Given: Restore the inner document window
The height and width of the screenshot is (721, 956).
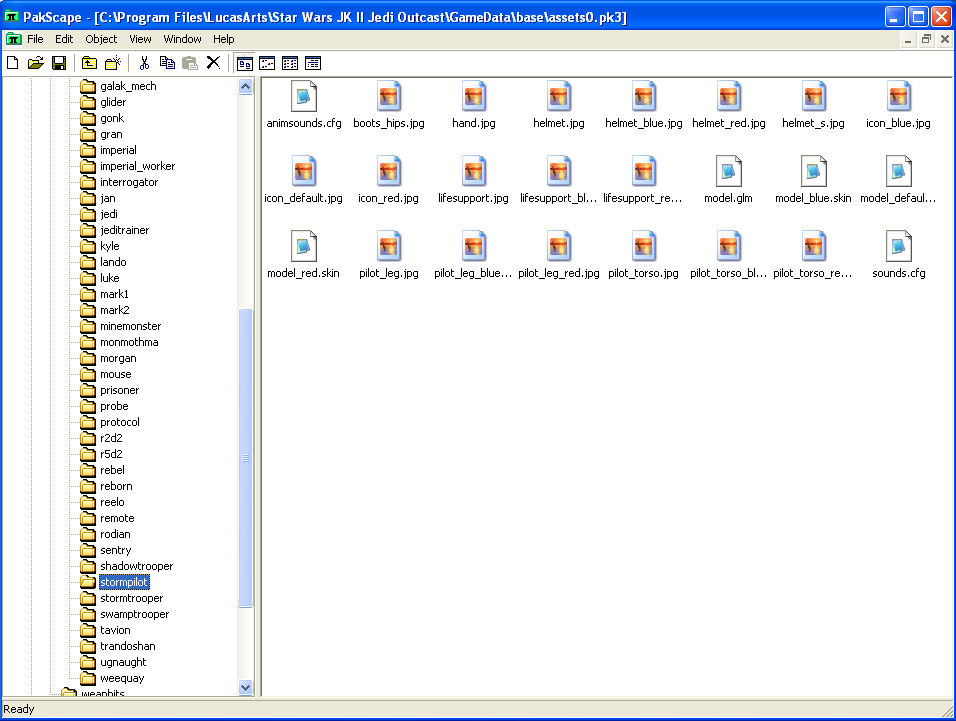Looking at the screenshot, I should (x=926, y=39).
